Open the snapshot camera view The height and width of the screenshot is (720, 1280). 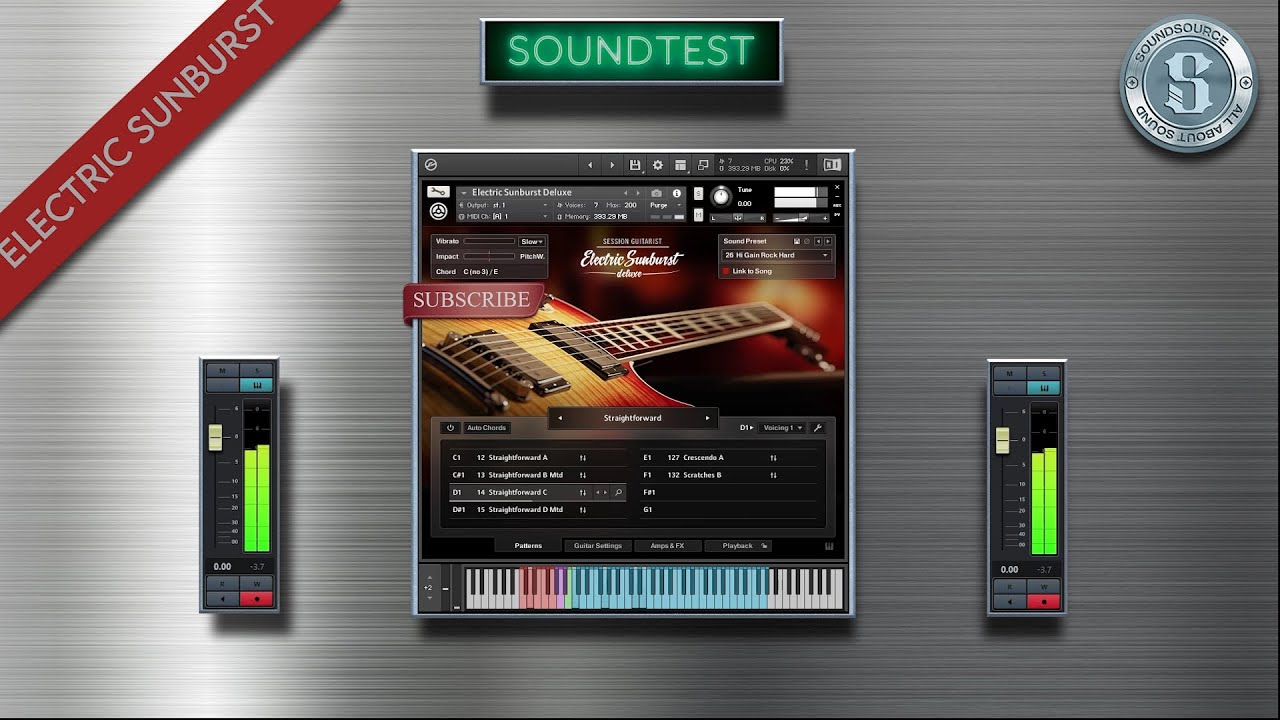tap(656, 193)
